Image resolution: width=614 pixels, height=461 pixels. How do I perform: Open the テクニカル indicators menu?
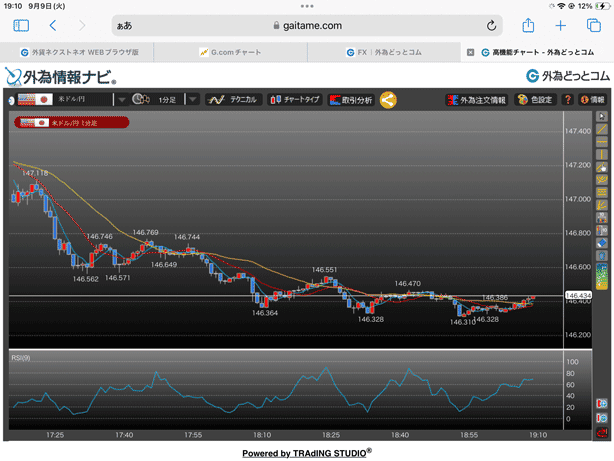click(232, 100)
